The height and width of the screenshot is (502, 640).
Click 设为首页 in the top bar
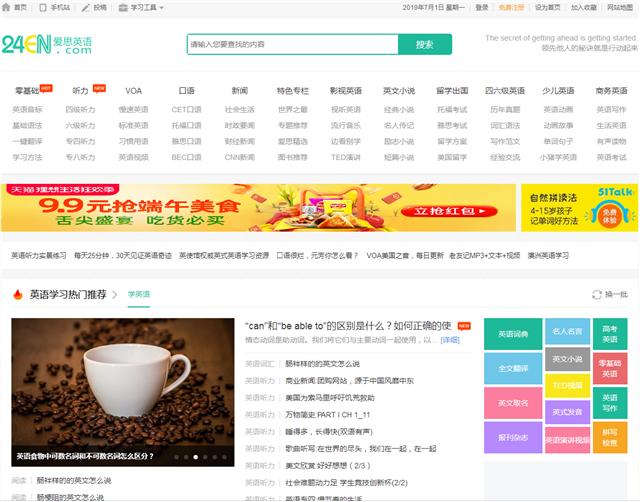pos(547,8)
